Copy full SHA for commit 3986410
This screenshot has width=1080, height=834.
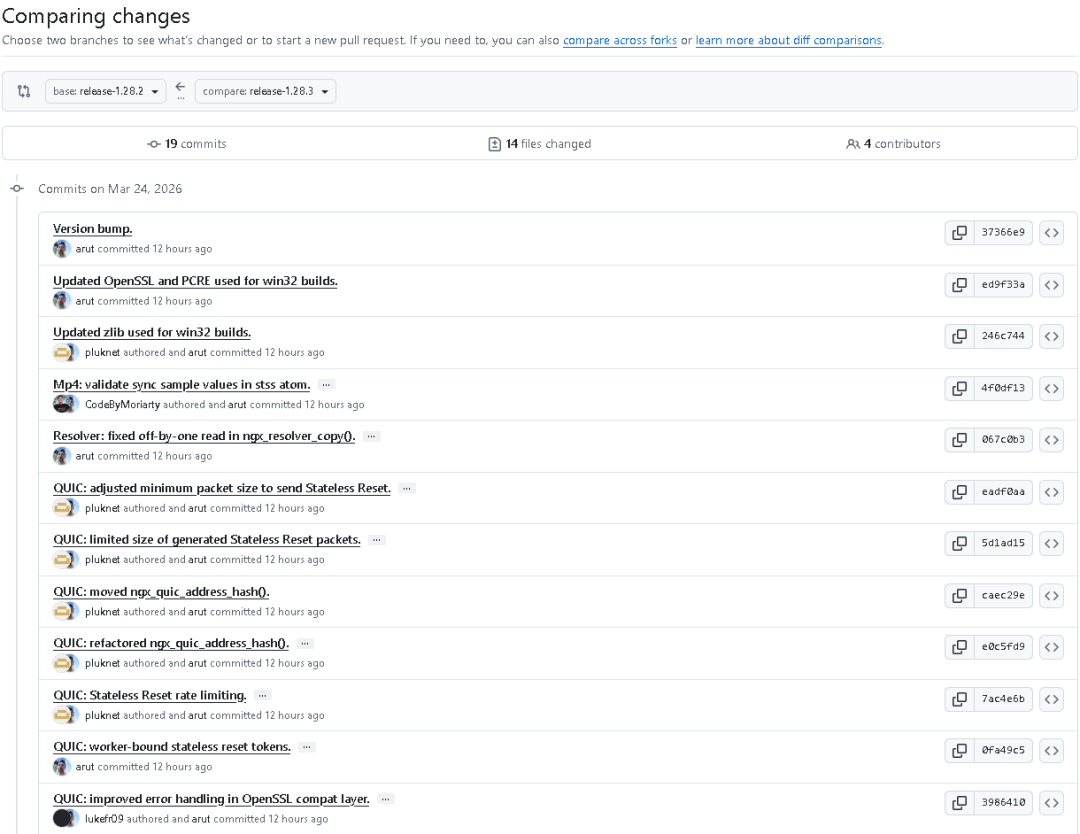(x=959, y=802)
